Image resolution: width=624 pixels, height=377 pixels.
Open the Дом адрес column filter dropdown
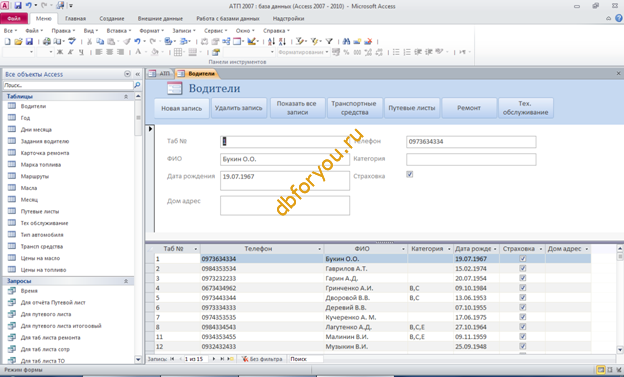pos(587,249)
